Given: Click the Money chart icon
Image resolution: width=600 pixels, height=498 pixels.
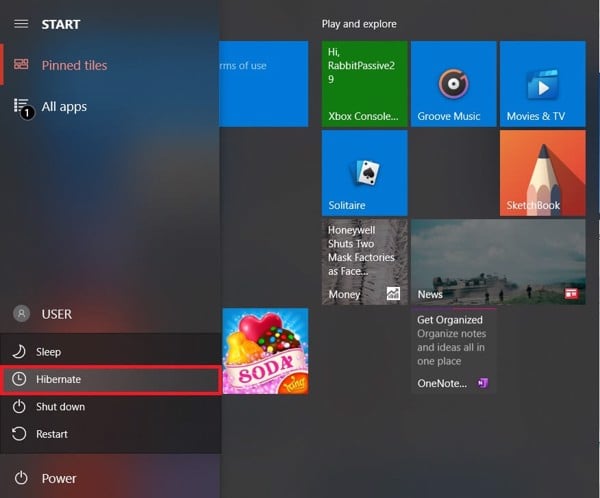Looking at the screenshot, I should click(x=393, y=294).
